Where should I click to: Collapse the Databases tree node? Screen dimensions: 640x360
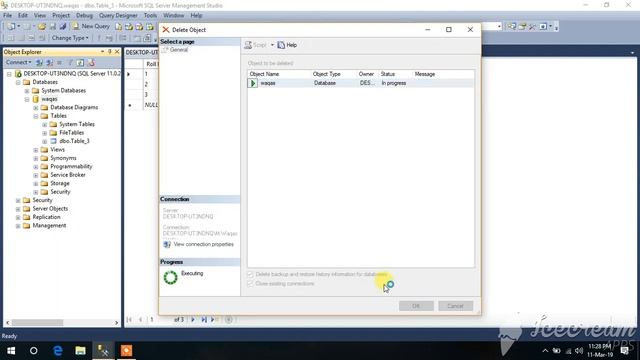[x=18, y=82]
